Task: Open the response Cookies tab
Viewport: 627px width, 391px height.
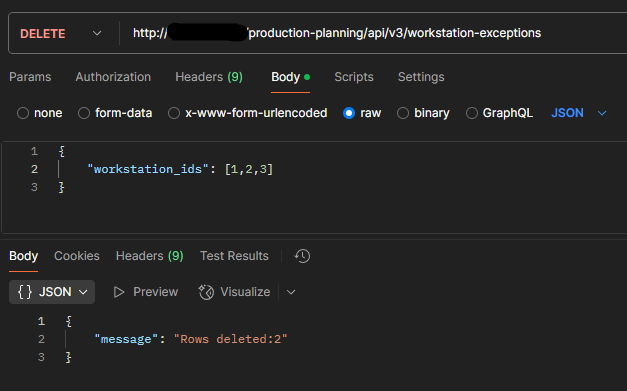Action: click(77, 256)
